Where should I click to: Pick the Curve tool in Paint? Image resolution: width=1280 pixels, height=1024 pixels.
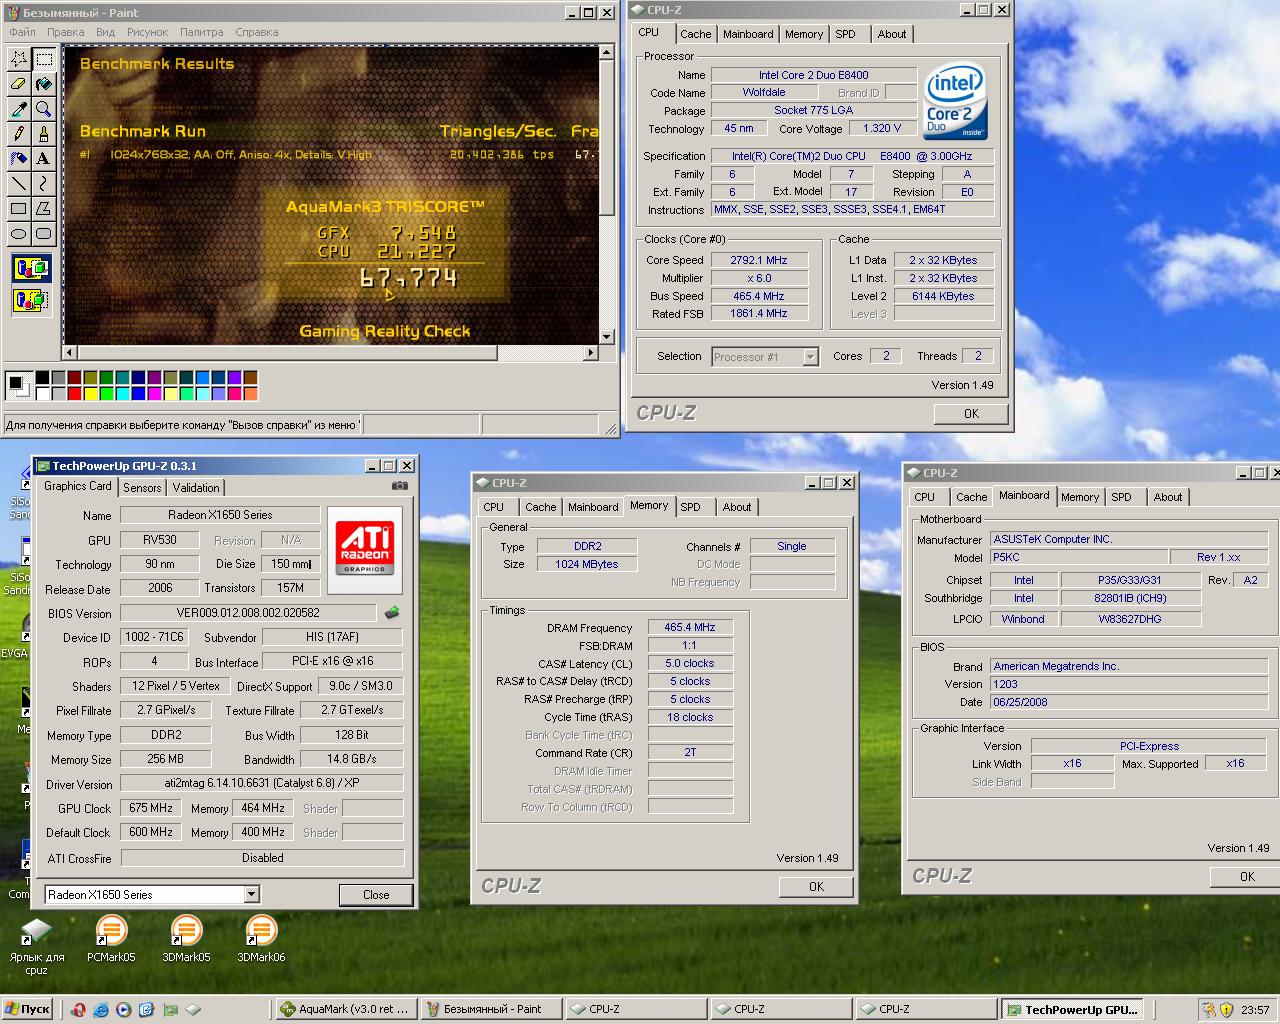pyautogui.click(x=44, y=184)
